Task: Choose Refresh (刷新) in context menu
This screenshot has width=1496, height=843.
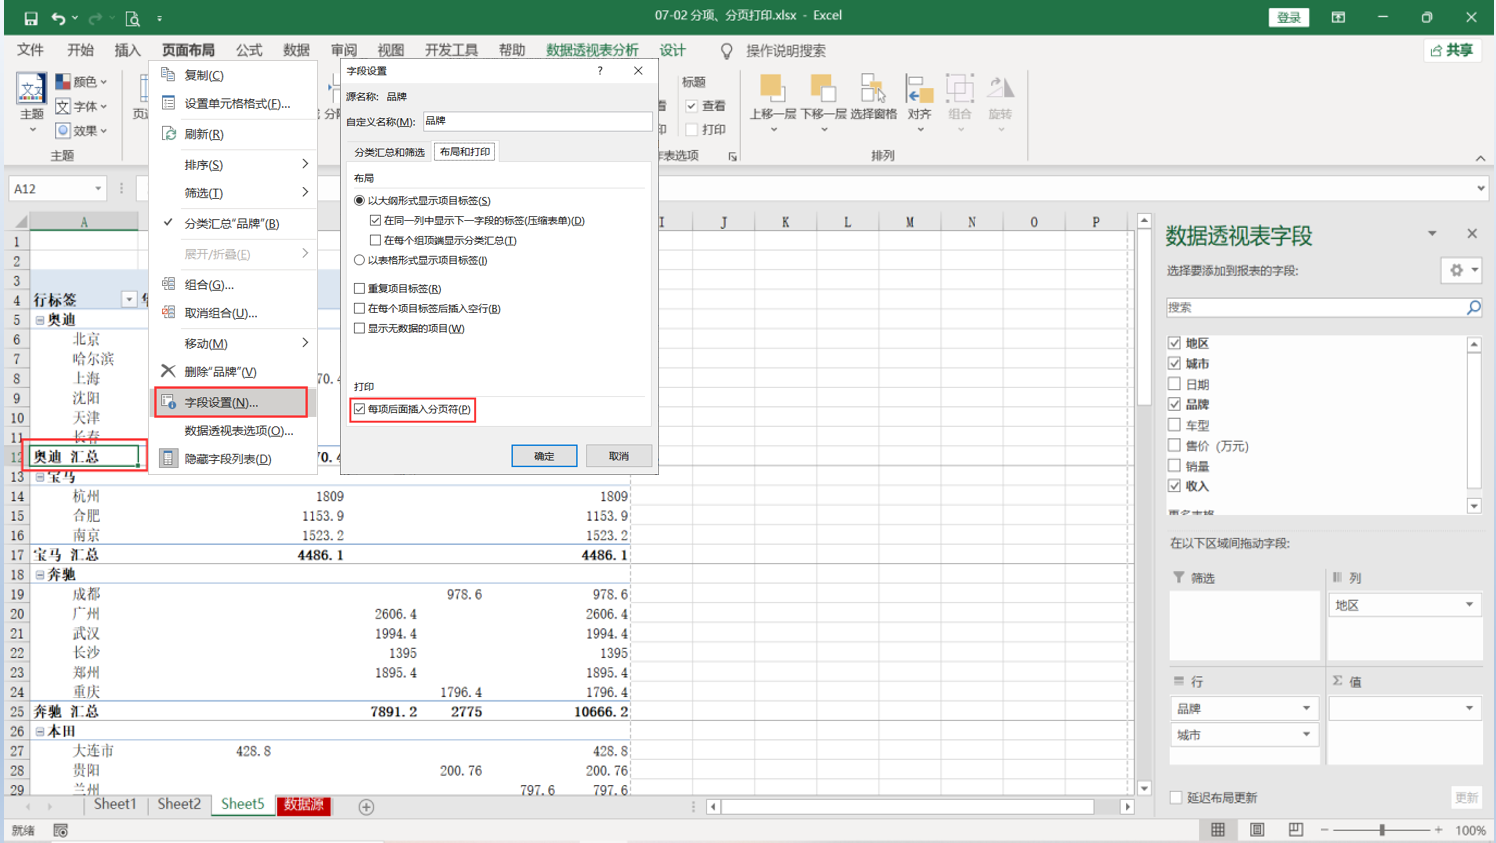Action: coord(232,134)
